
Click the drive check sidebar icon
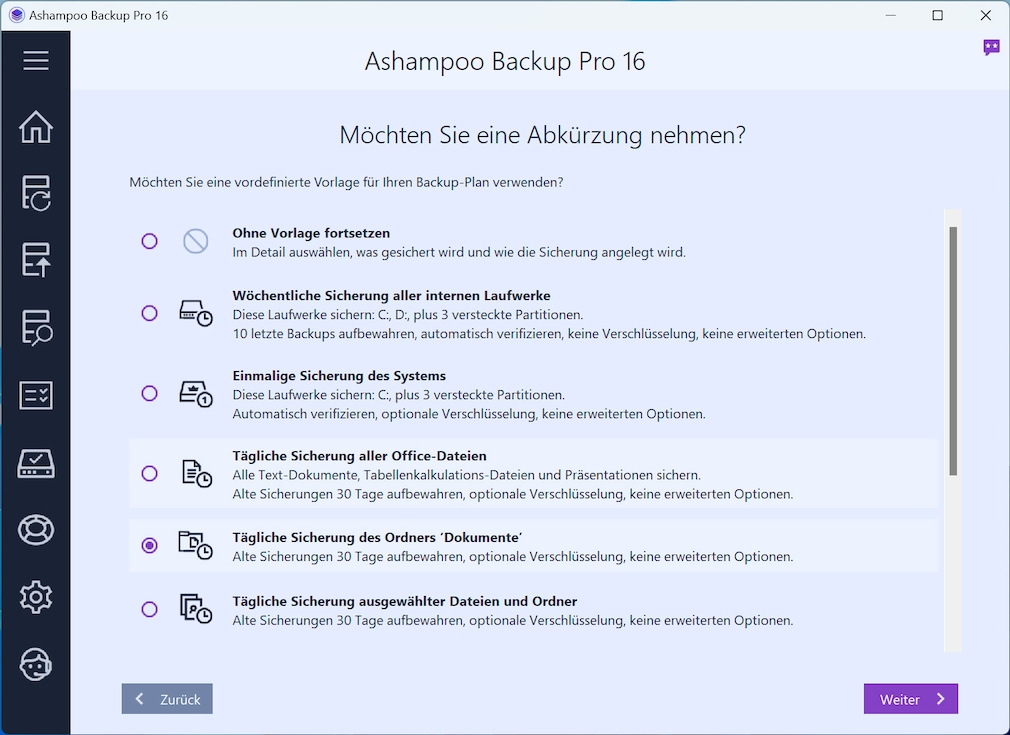pyautogui.click(x=36, y=463)
